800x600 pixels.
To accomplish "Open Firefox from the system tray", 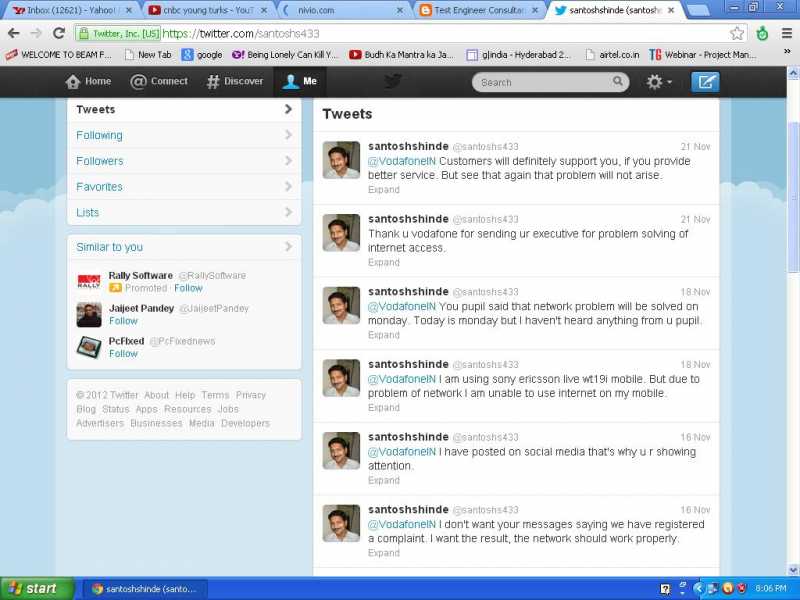I will point(728,587).
